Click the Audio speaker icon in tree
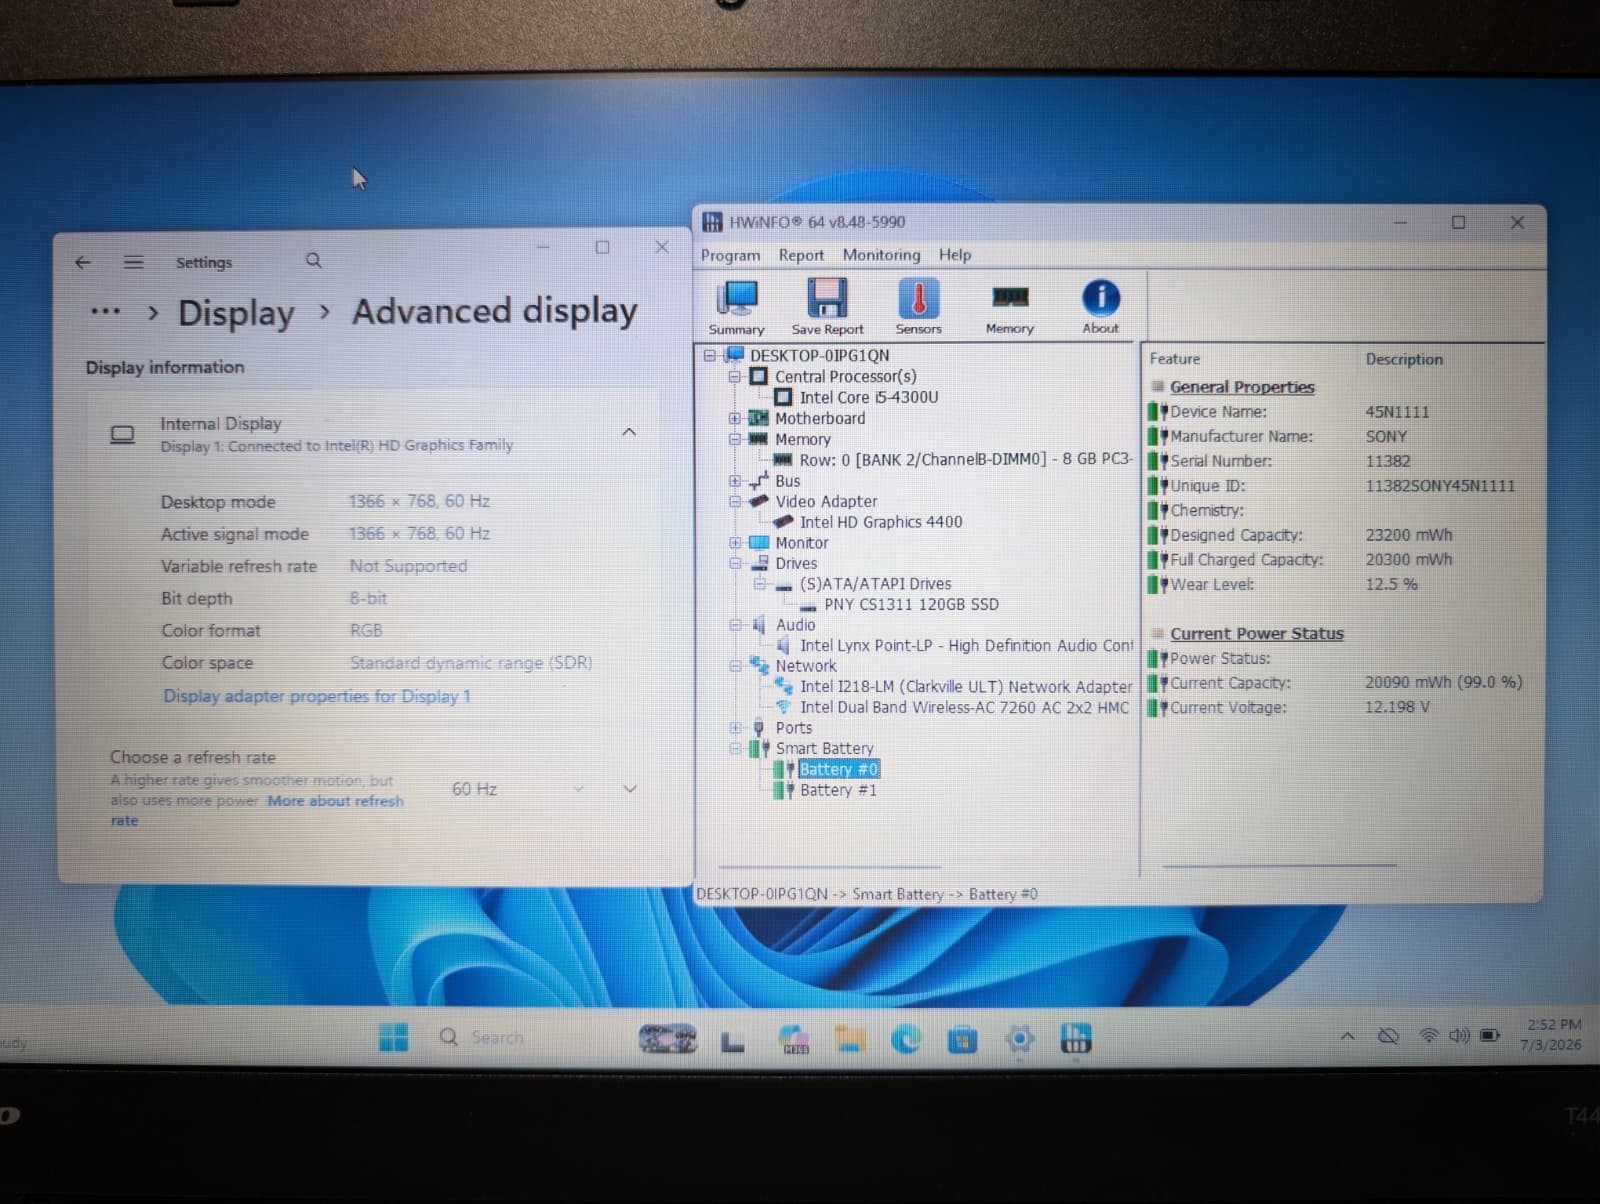 point(759,625)
